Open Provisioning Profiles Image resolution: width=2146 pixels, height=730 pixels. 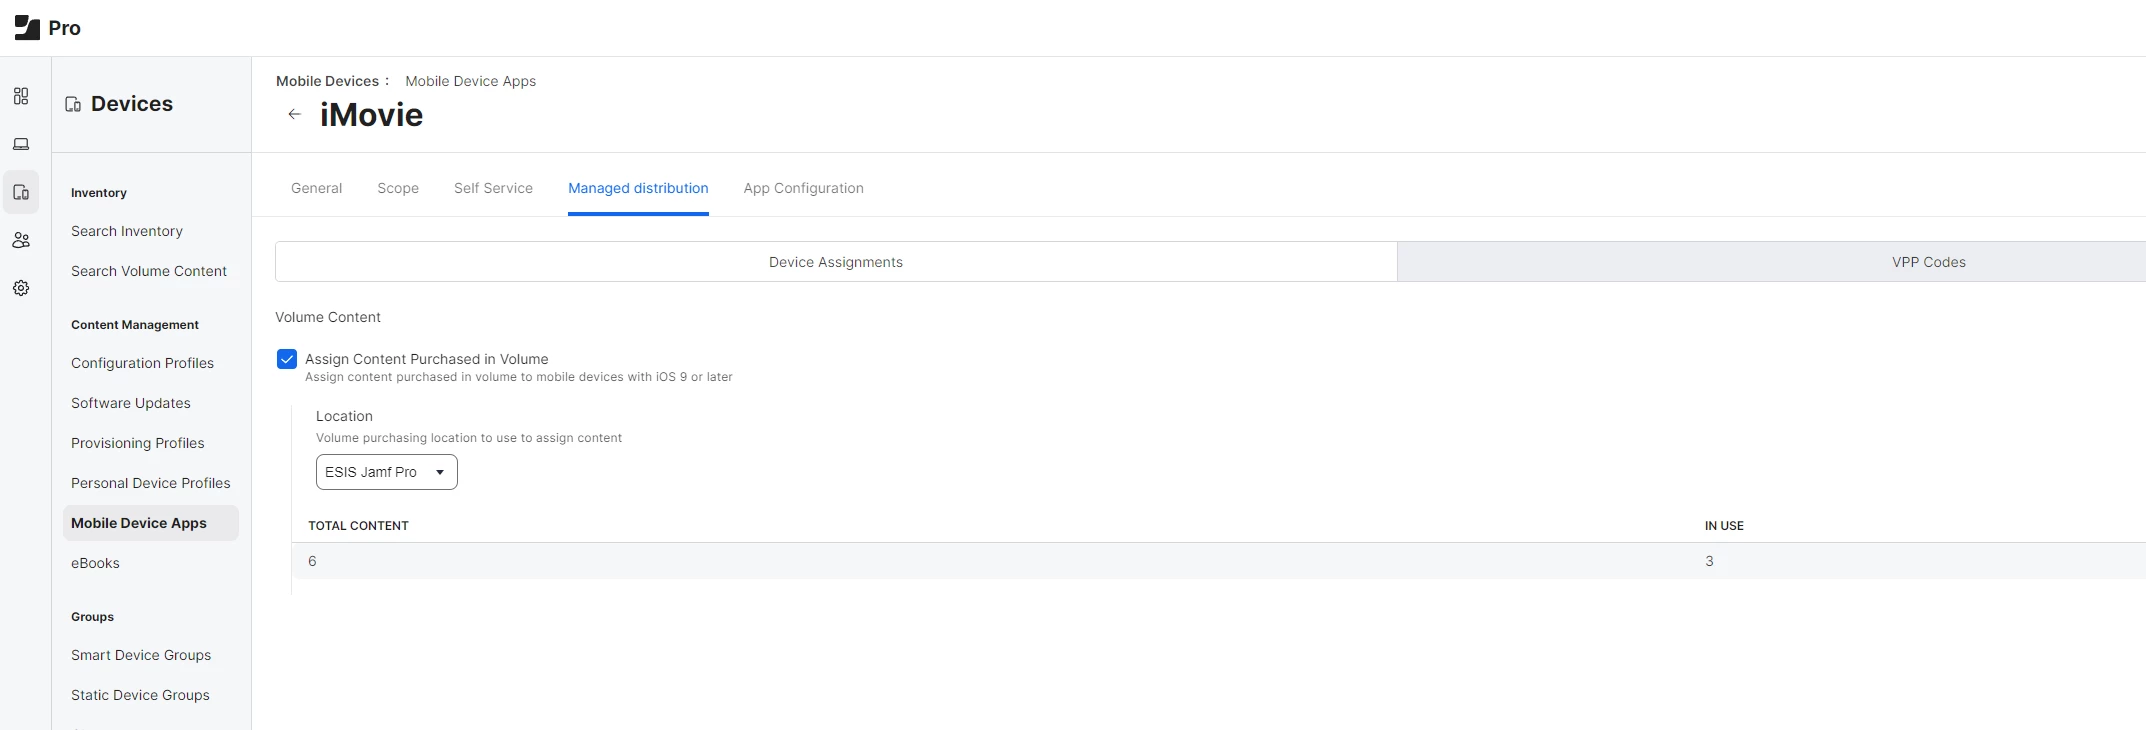(x=138, y=443)
